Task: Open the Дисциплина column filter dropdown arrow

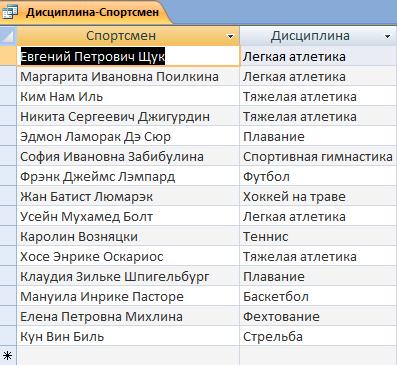Action: [x=387, y=36]
